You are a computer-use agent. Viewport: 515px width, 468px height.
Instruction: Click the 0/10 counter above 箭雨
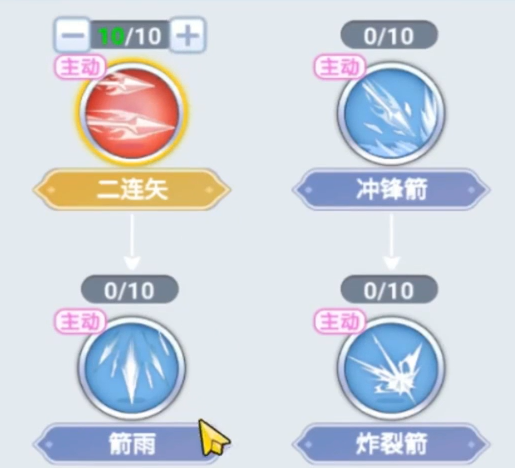pos(130,290)
